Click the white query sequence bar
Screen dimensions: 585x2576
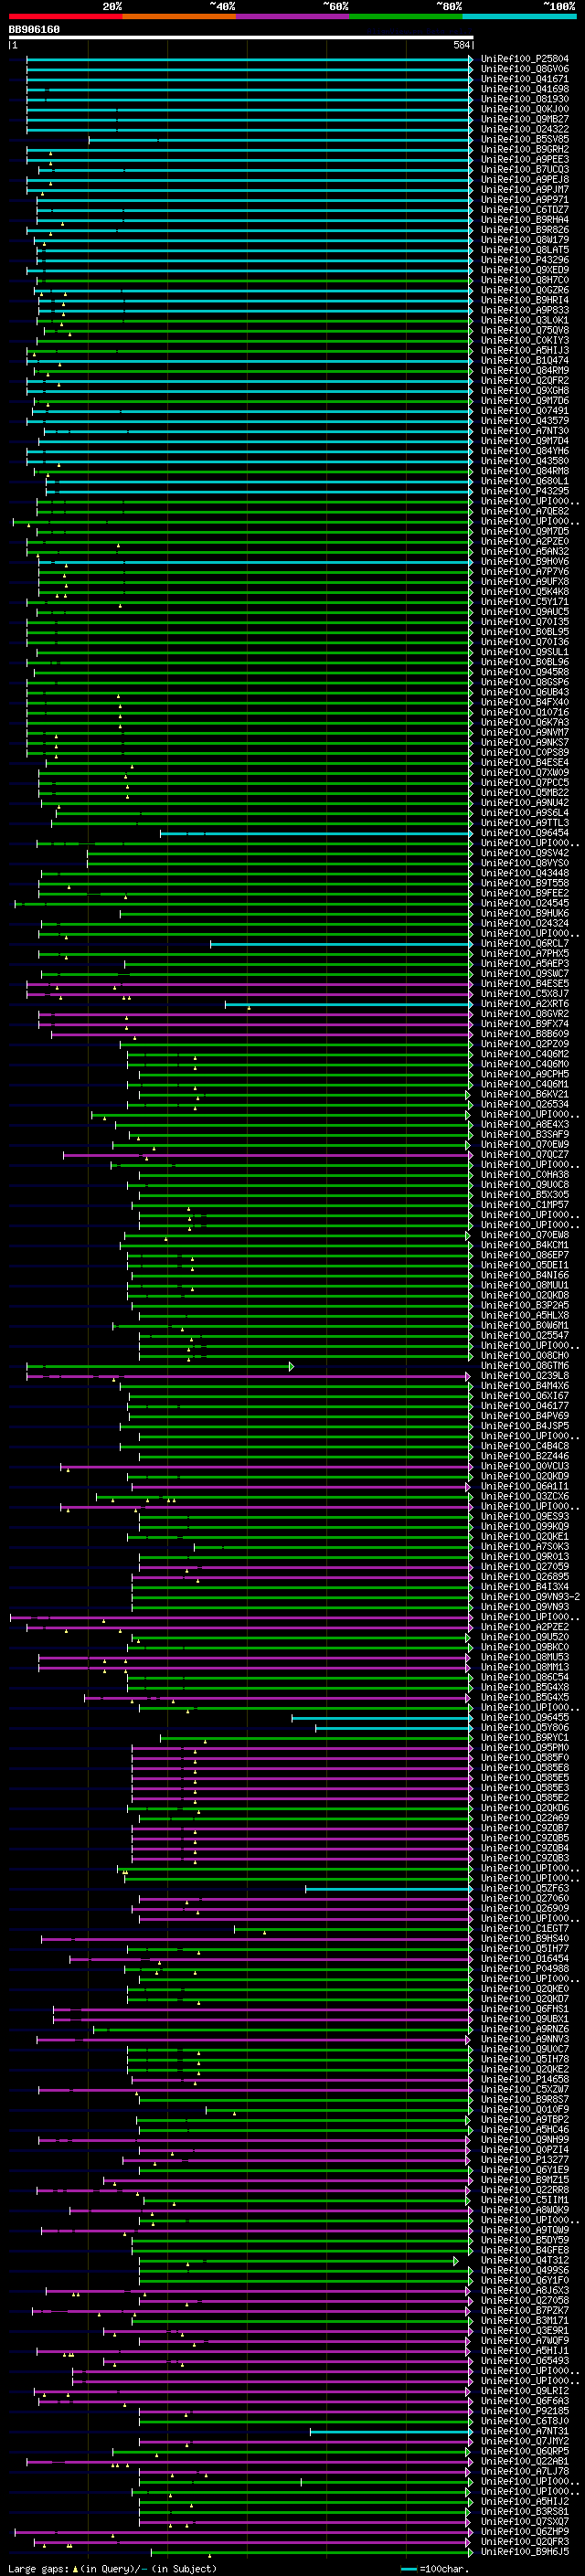pos(241,38)
